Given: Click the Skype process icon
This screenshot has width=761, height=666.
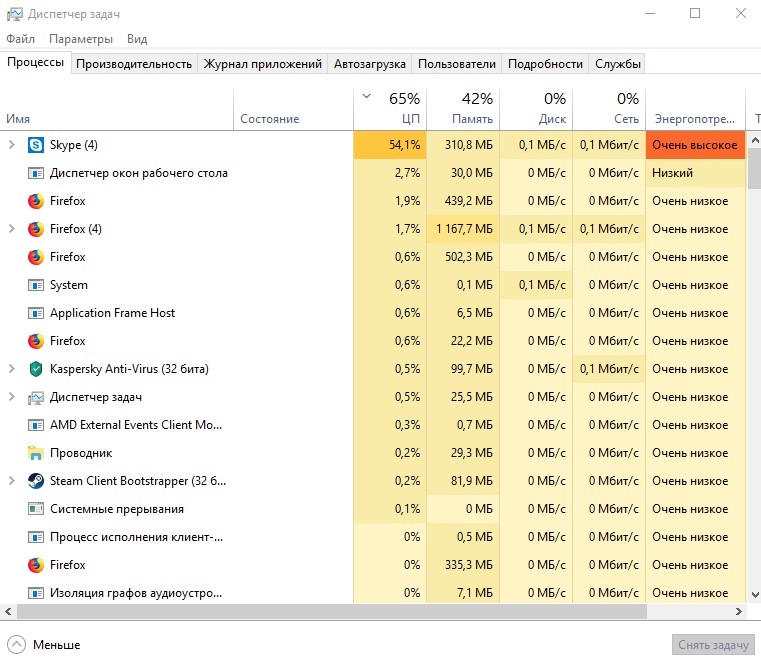Looking at the screenshot, I should [x=36, y=145].
